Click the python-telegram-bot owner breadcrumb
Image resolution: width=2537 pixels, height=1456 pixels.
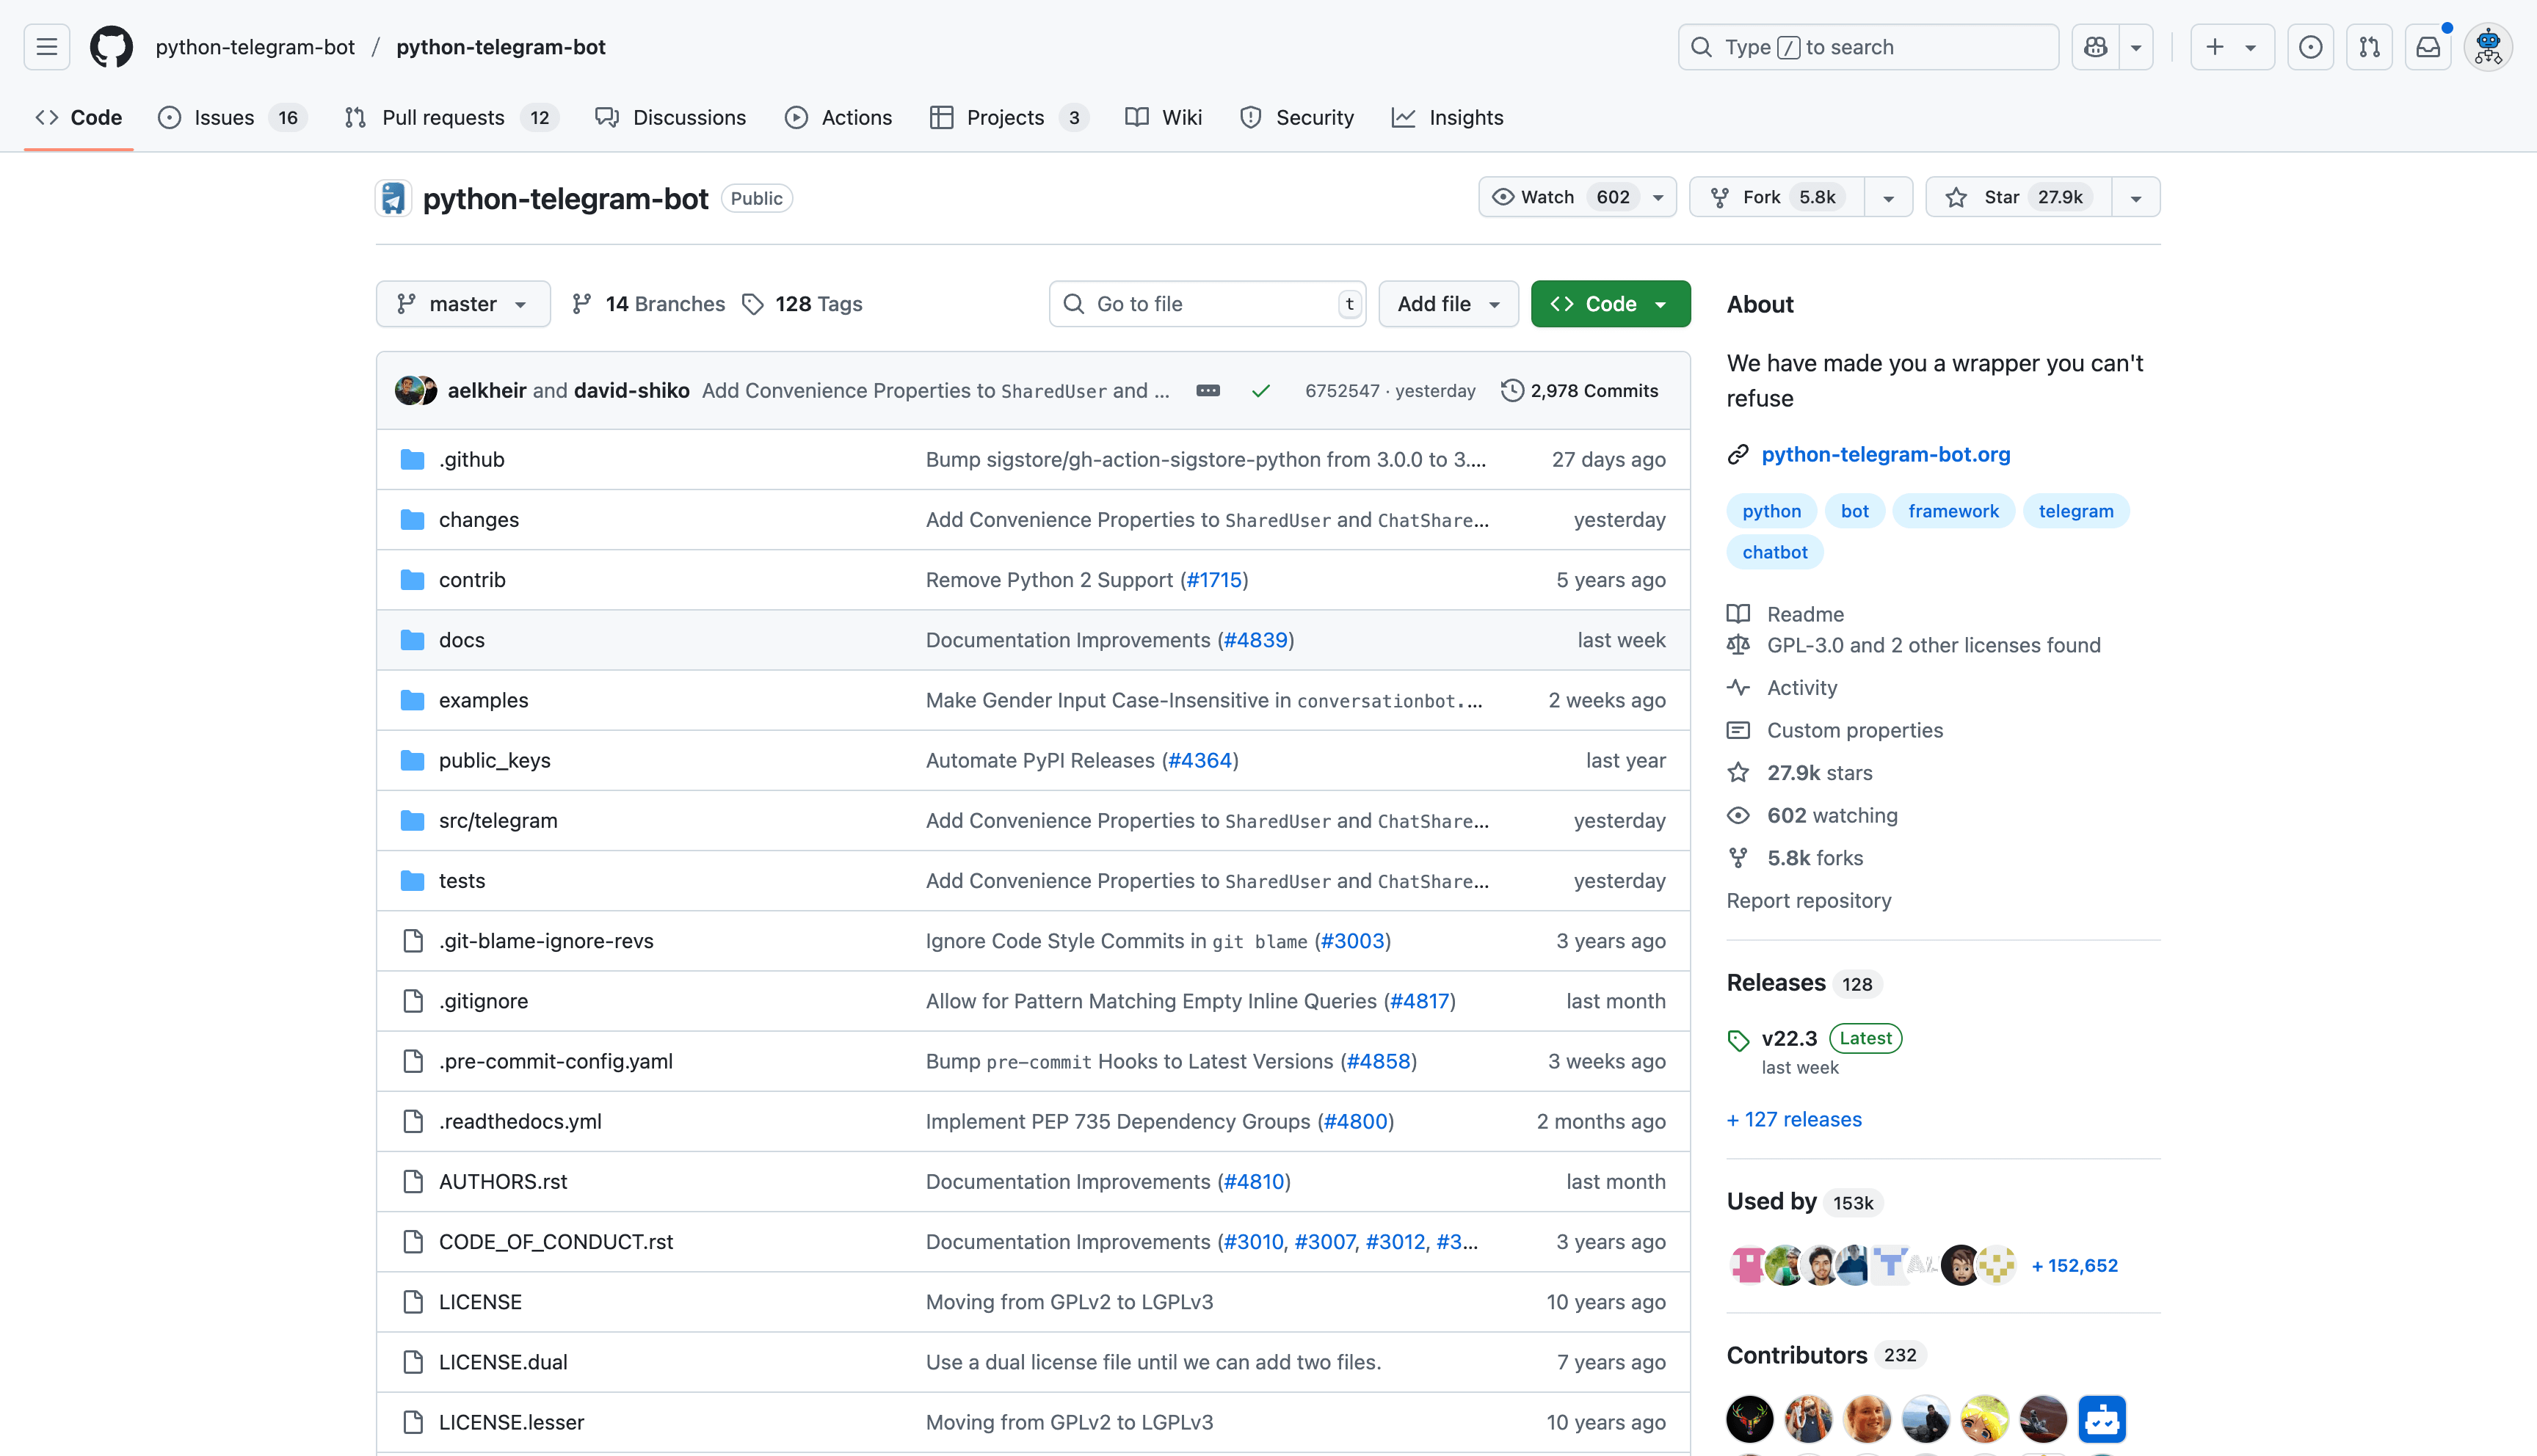255,47
